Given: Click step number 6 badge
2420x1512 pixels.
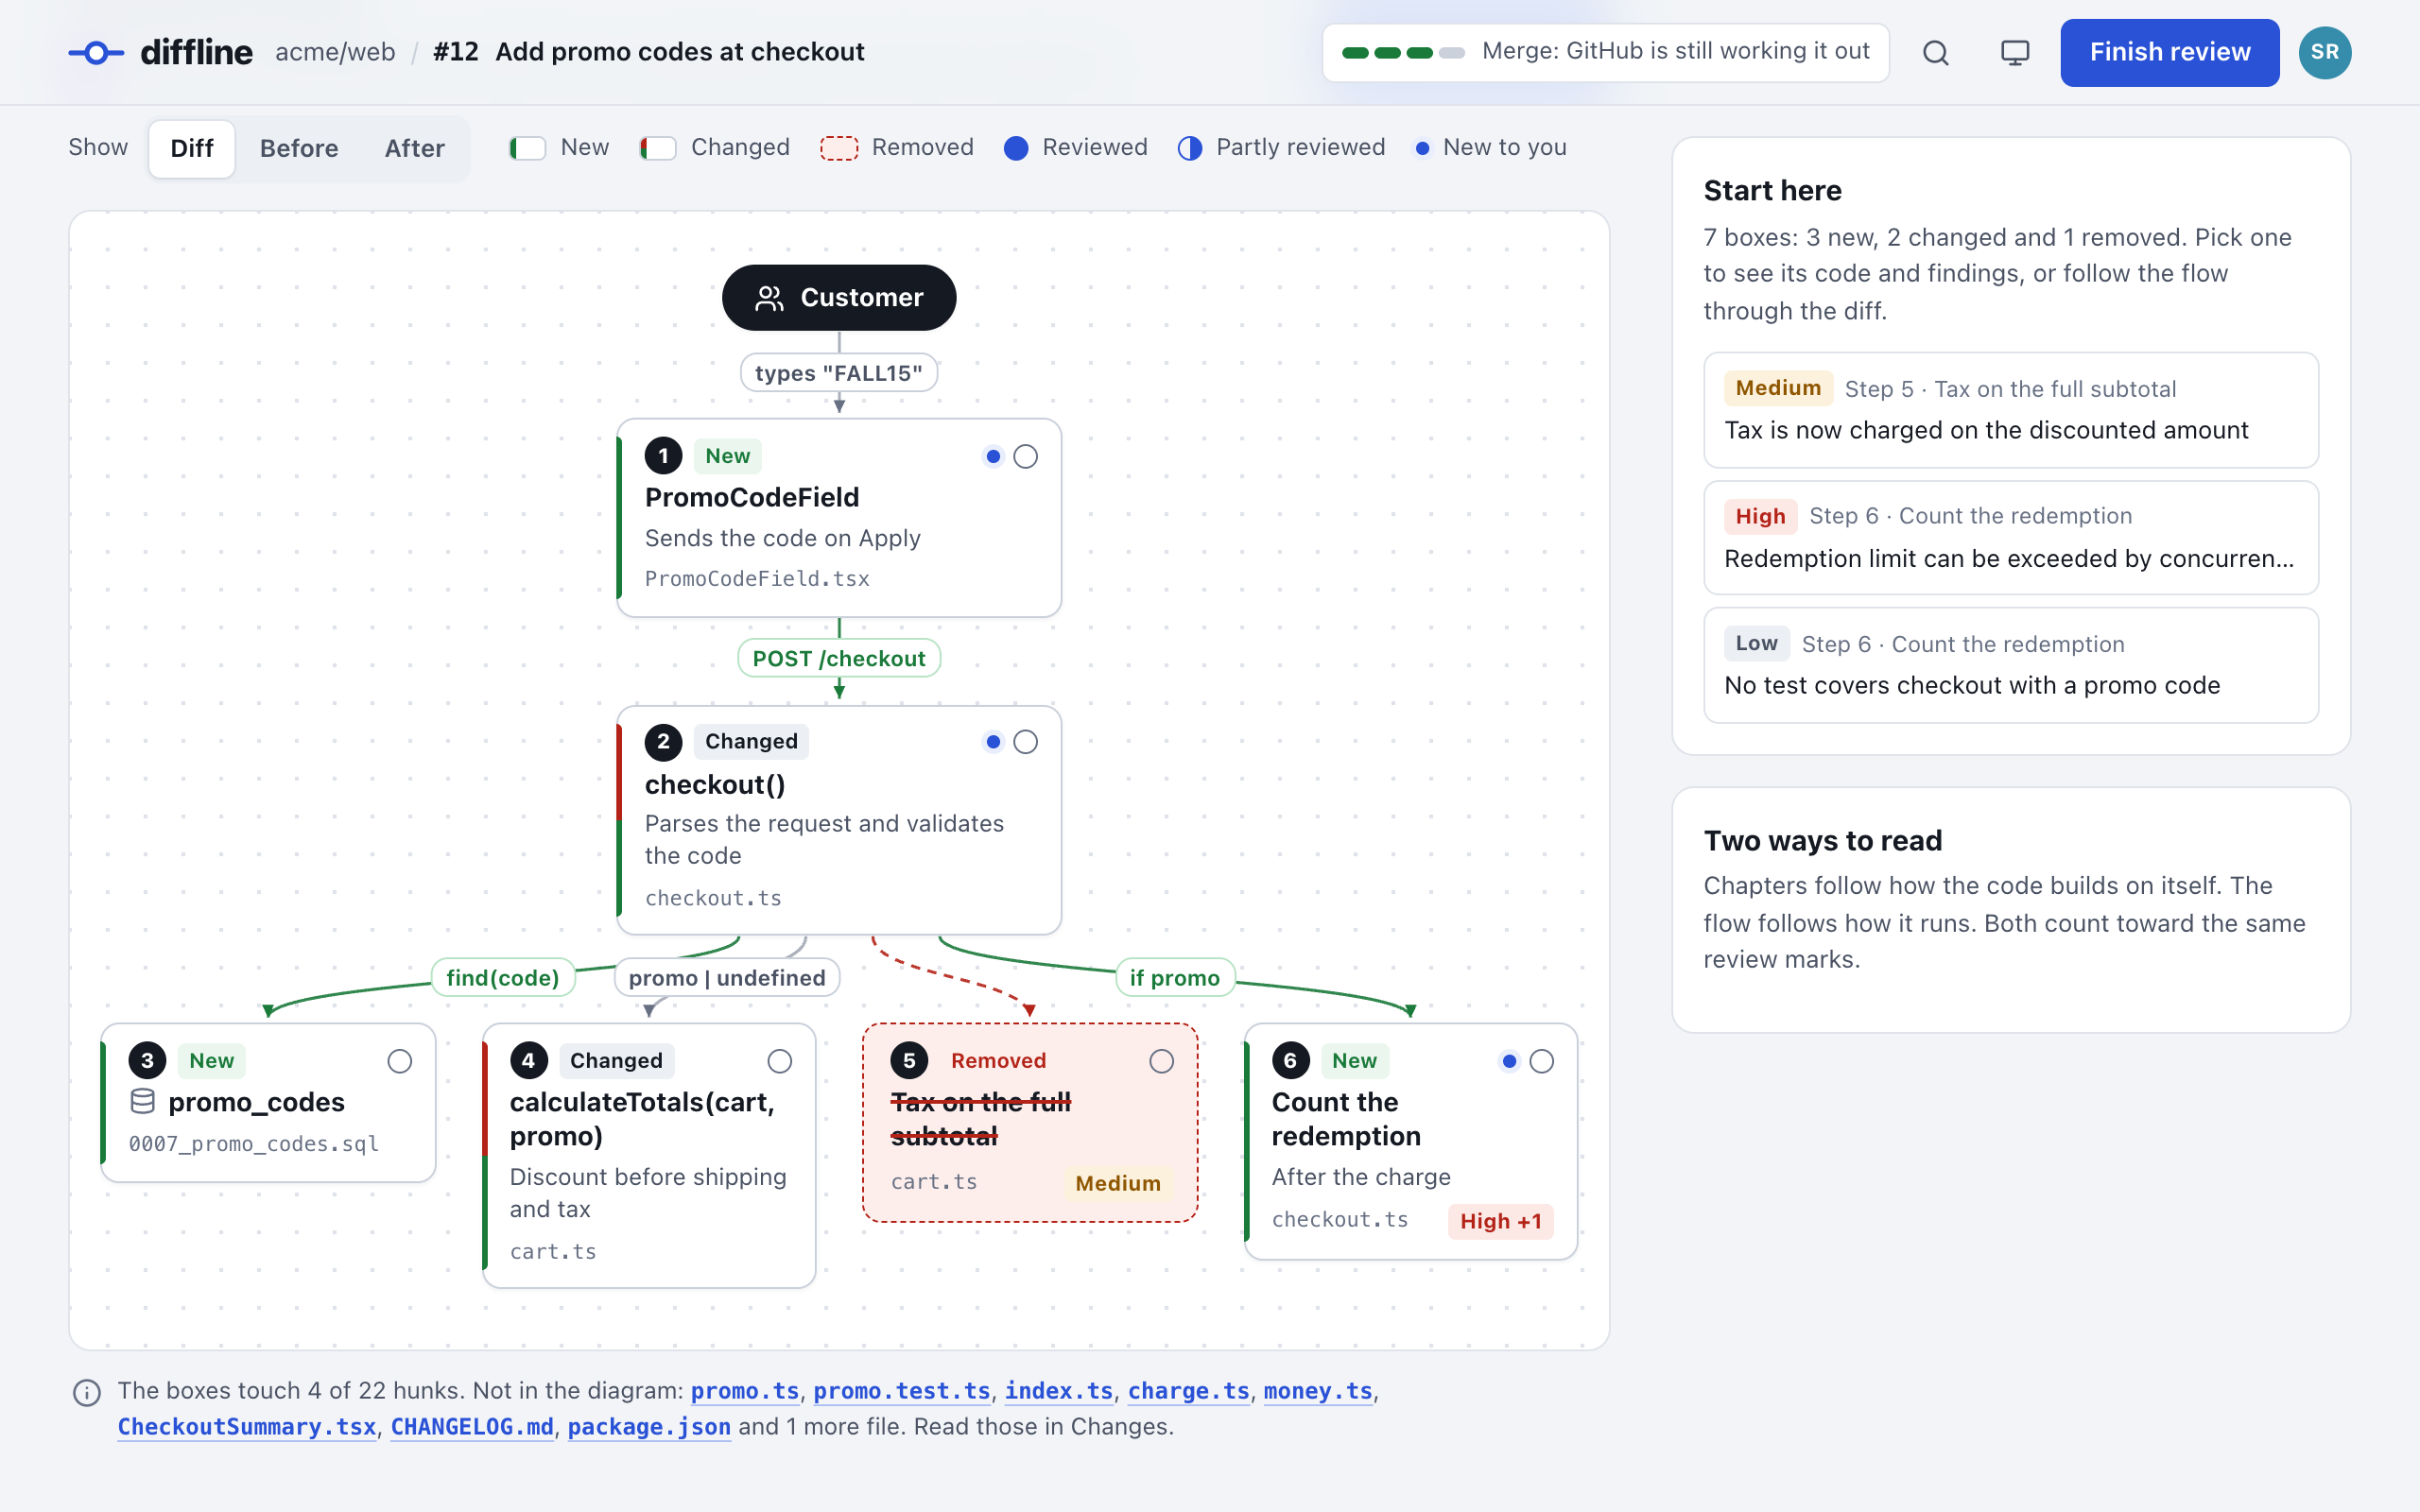Looking at the screenshot, I should tap(1290, 1060).
